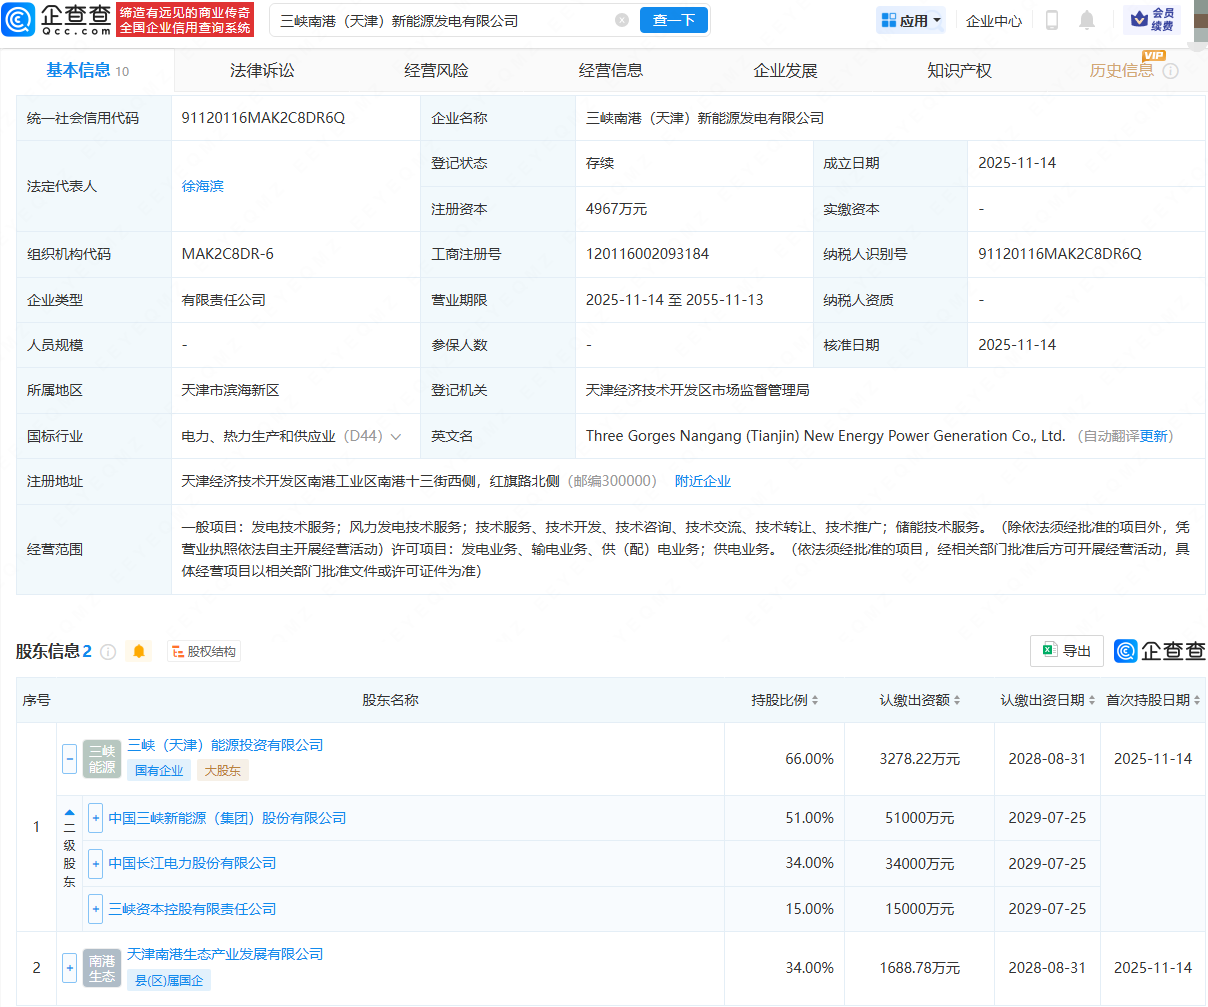Open legal representative 徐海滨 link
This screenshot has width=1208, height=1007.
click(x=202, y=186)
